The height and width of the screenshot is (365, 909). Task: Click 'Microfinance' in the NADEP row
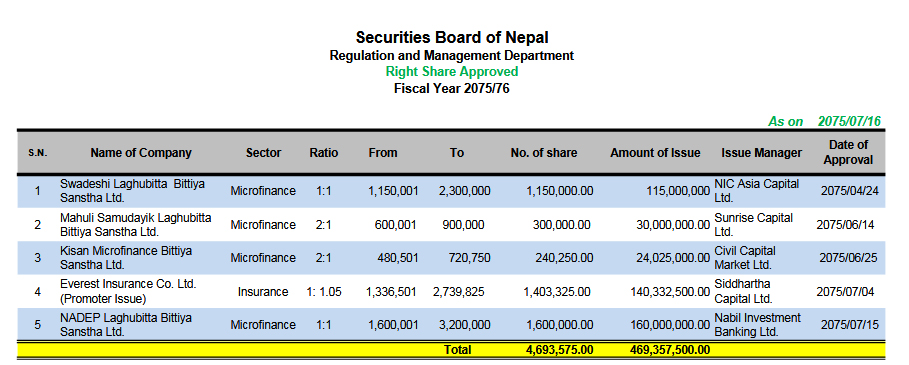pyautogui.click(x=263, y=325)
